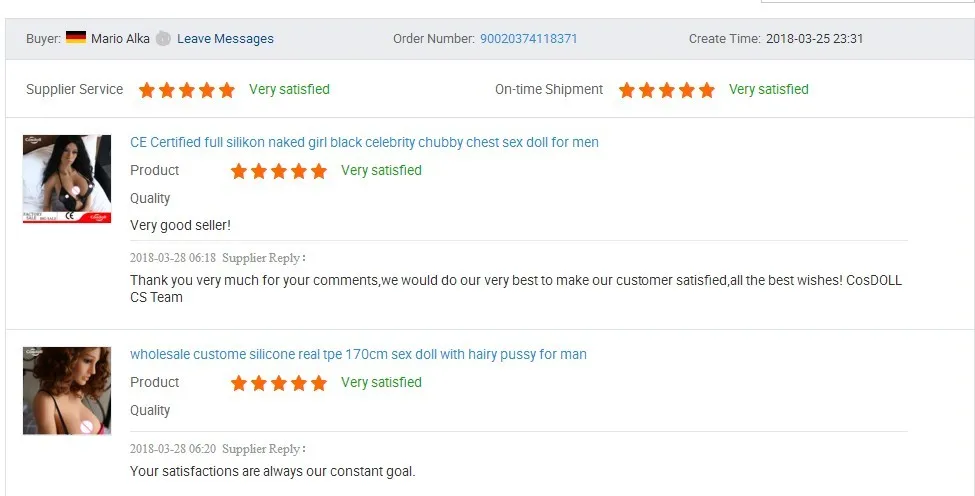Select the fifth star of Supplier Service
This screenshot has width=975, height=496.
227,90
